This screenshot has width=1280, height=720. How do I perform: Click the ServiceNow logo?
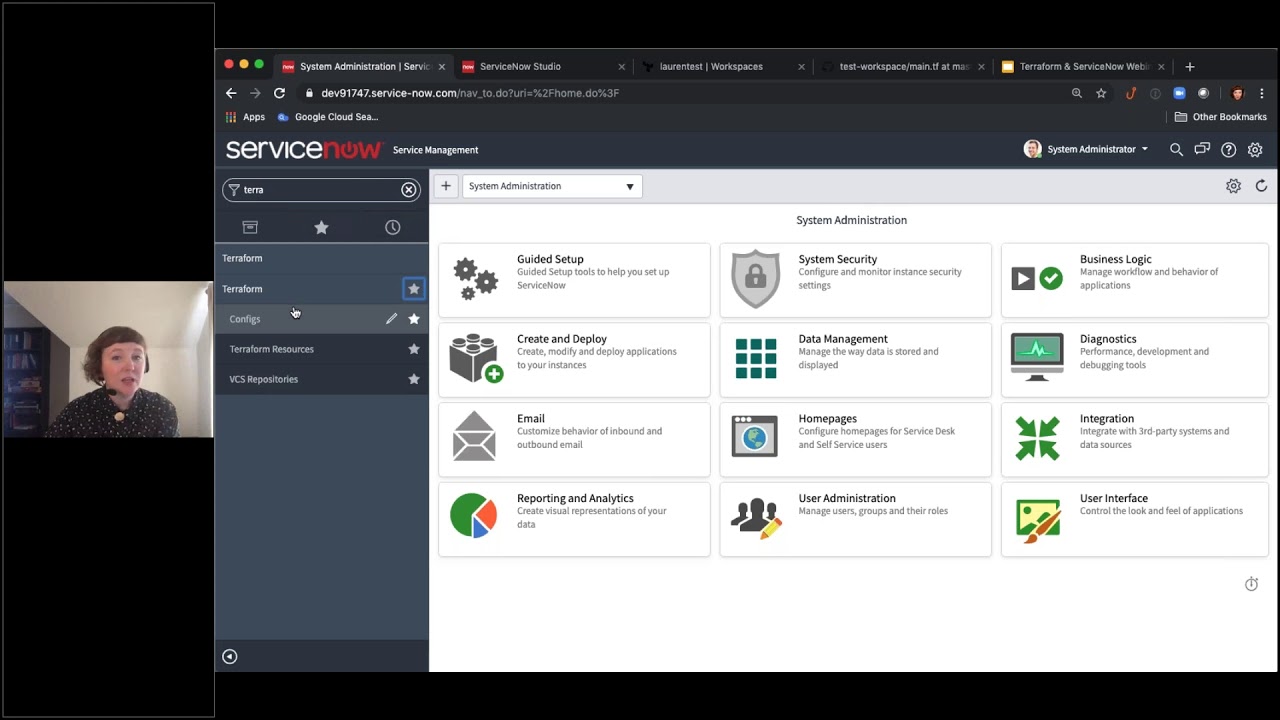tap(303, 149)
